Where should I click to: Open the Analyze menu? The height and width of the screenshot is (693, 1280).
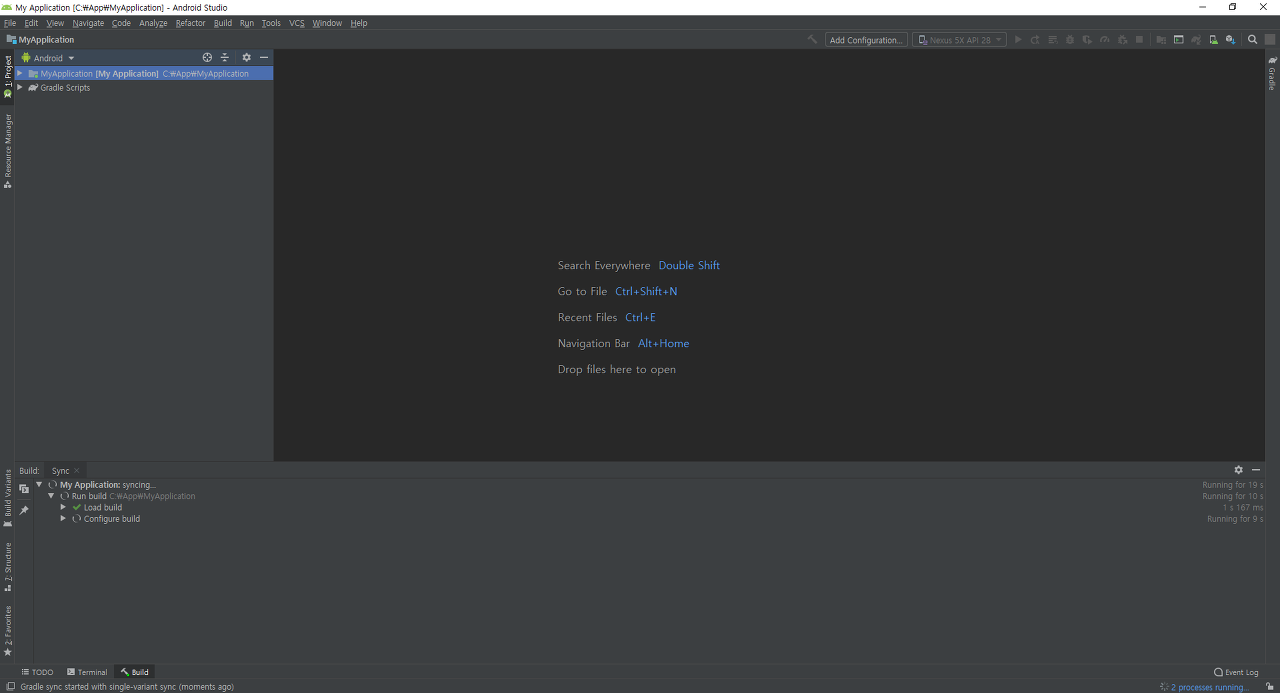153,23
